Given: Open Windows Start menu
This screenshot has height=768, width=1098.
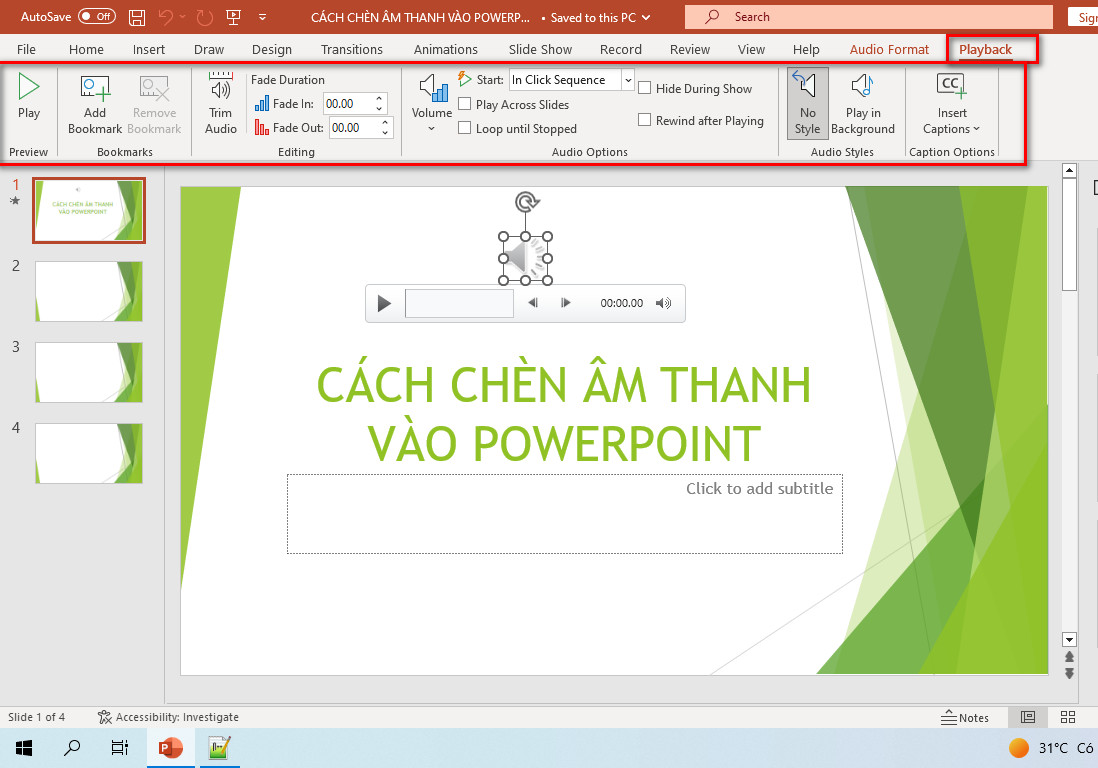Looking at the screenshot, I should 24,748.
